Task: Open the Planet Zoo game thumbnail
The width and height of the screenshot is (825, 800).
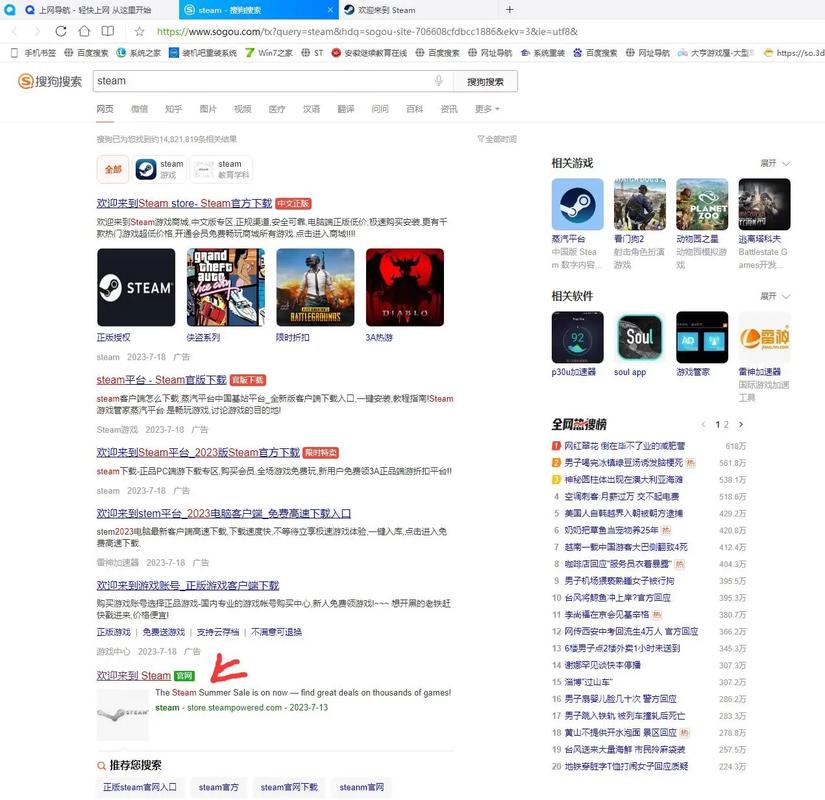Action: (702, 204)
